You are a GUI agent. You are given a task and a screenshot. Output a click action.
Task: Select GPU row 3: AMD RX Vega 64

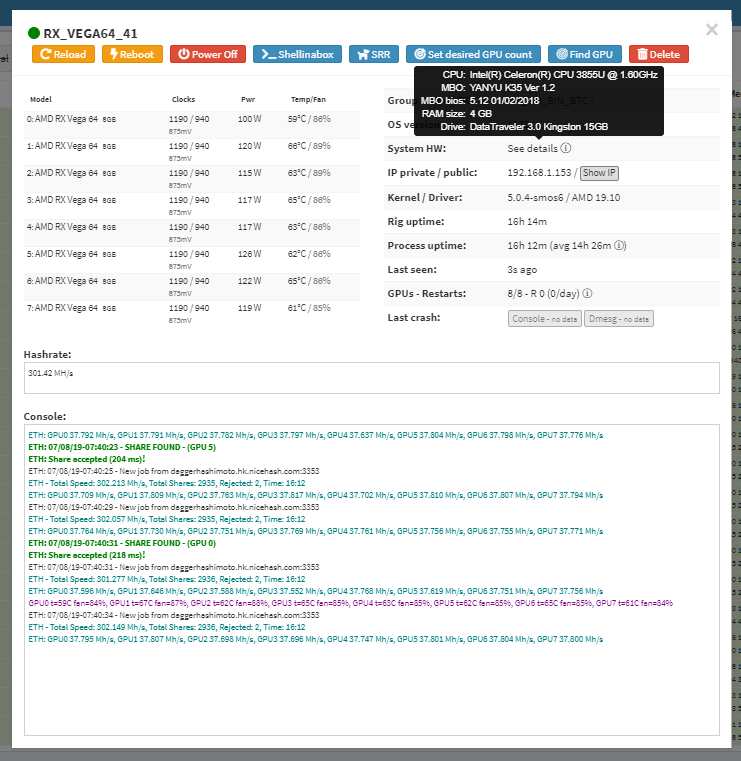point(192,206)
